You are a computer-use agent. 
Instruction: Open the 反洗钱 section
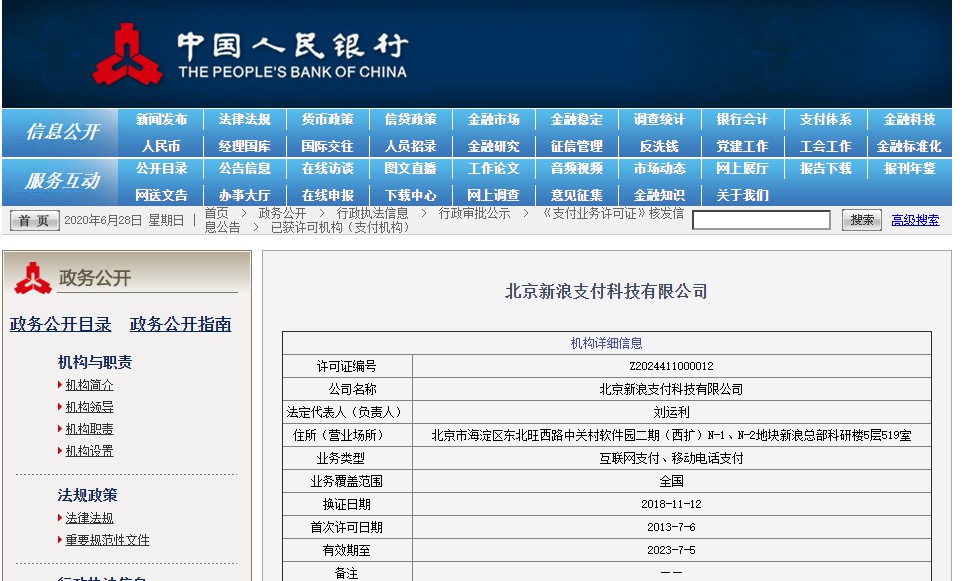tap(659, 146)
